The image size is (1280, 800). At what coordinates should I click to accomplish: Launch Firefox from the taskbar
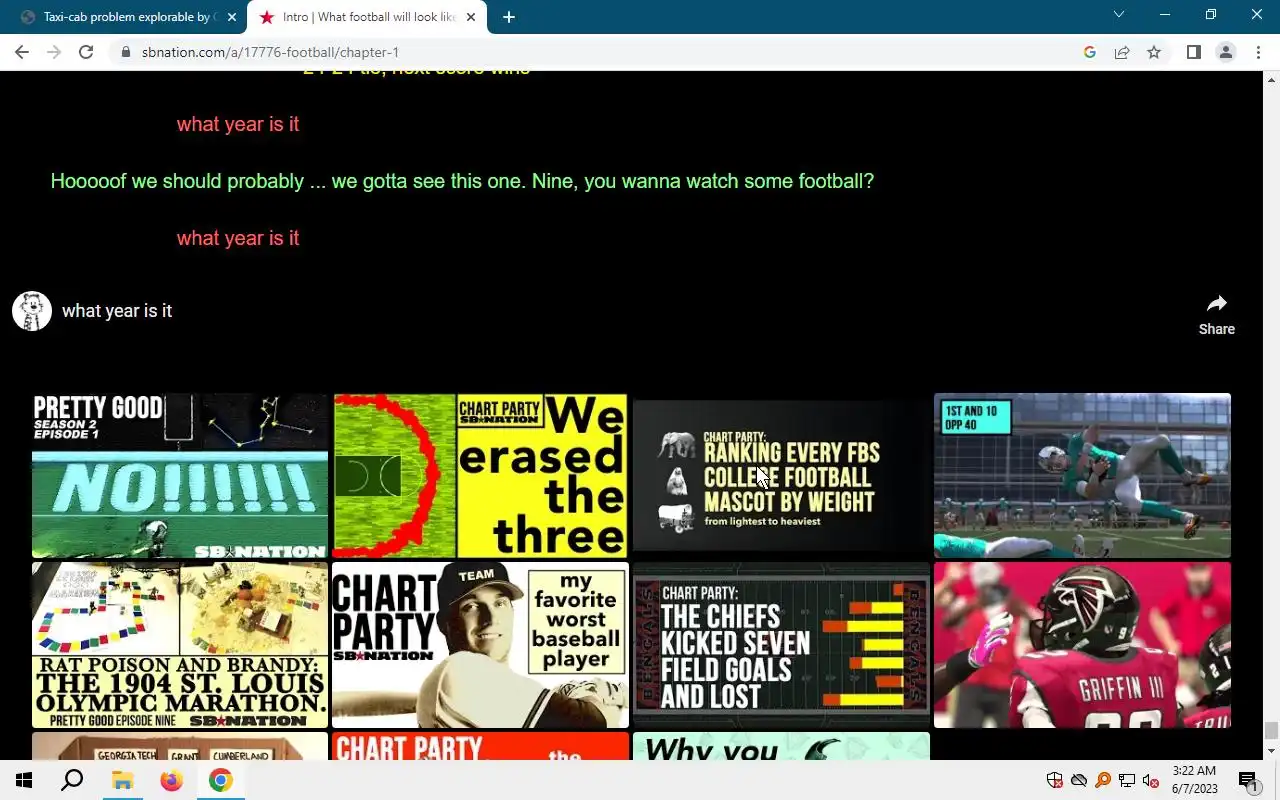(171, 780)
